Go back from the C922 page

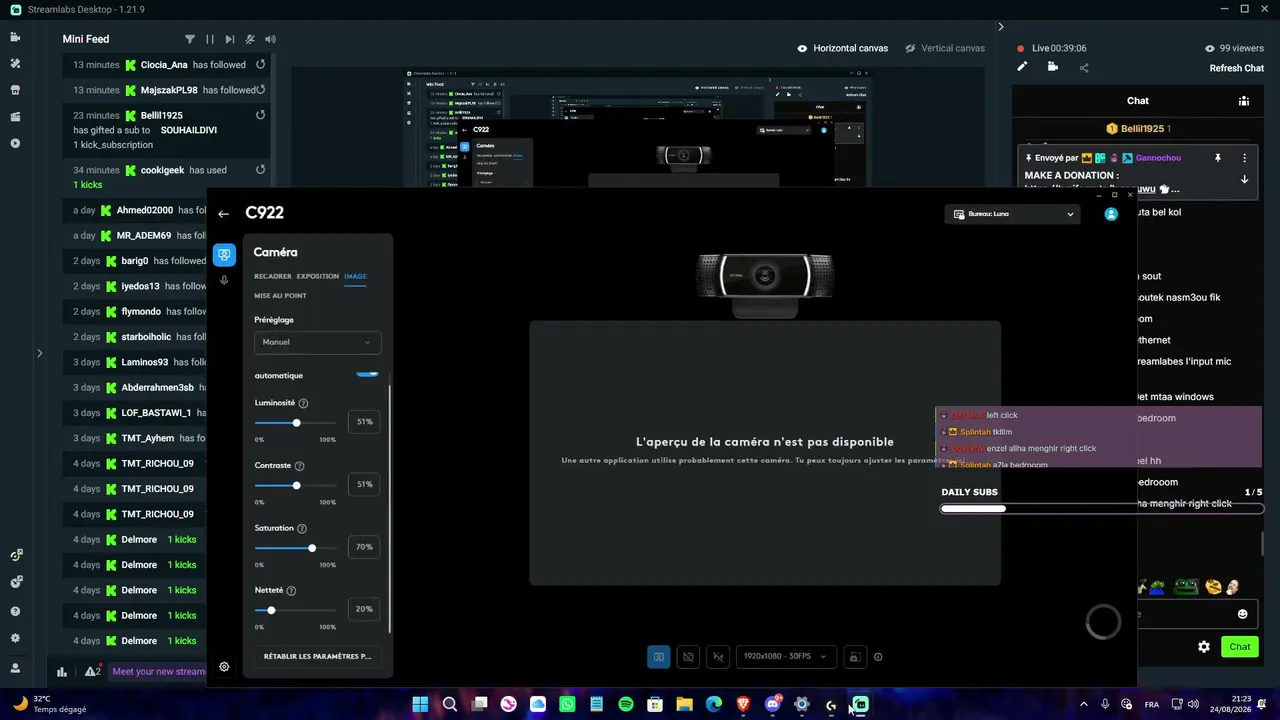click(x=223, y=213)
